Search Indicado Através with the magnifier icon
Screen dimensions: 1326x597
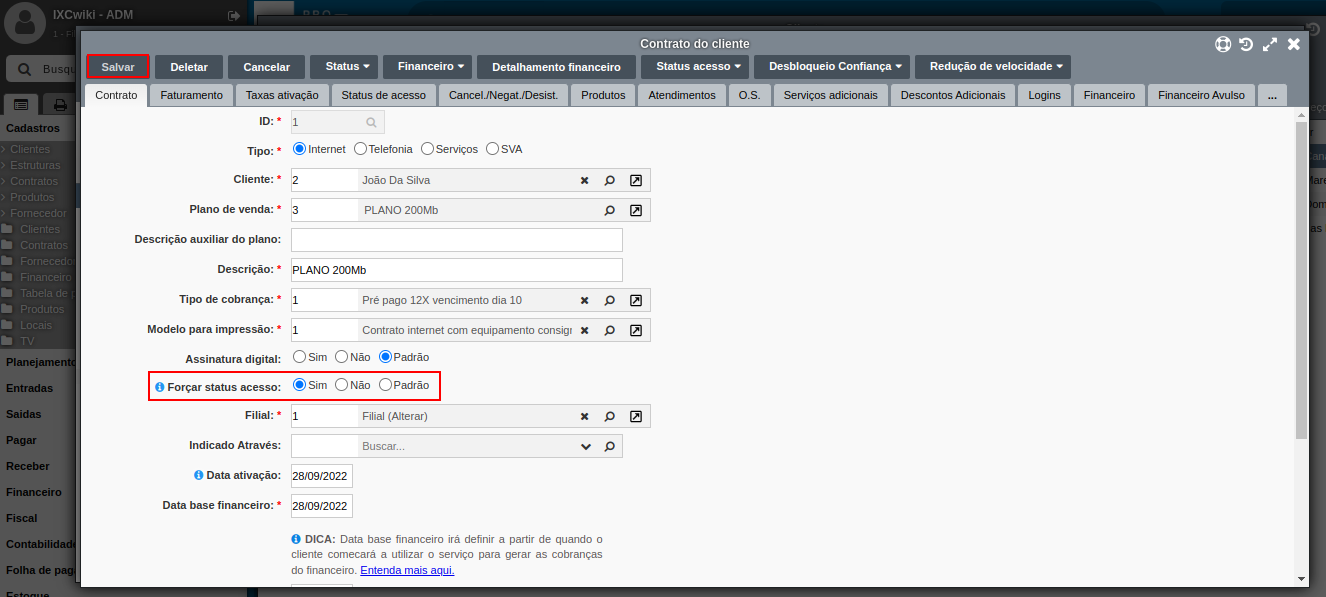(x=610, y=445)
